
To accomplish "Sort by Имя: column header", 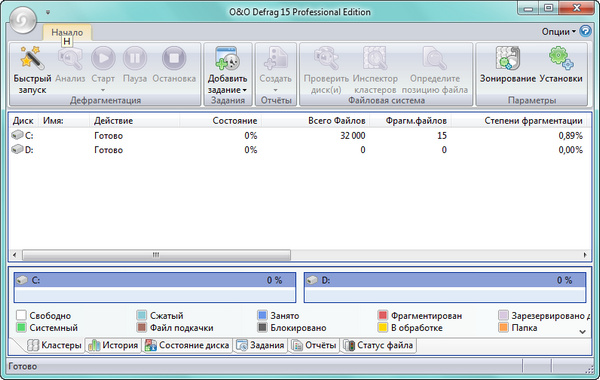I will click(x=64, y=121).
